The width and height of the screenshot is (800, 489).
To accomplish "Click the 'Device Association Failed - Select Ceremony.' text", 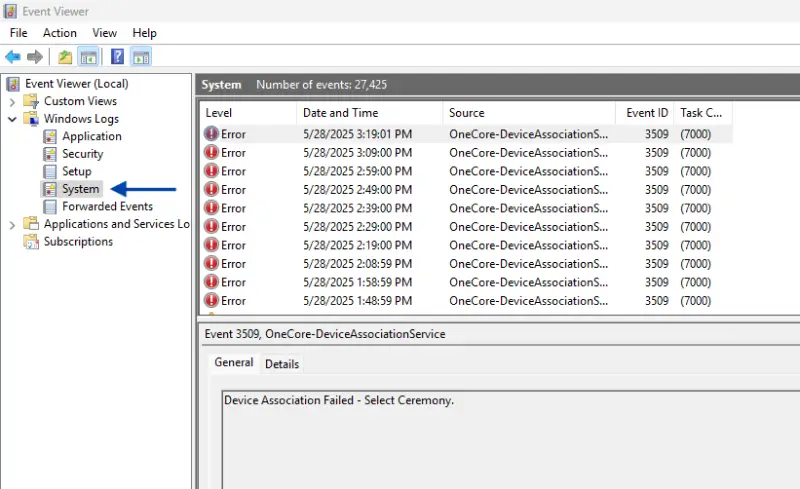I will [339, 400].
